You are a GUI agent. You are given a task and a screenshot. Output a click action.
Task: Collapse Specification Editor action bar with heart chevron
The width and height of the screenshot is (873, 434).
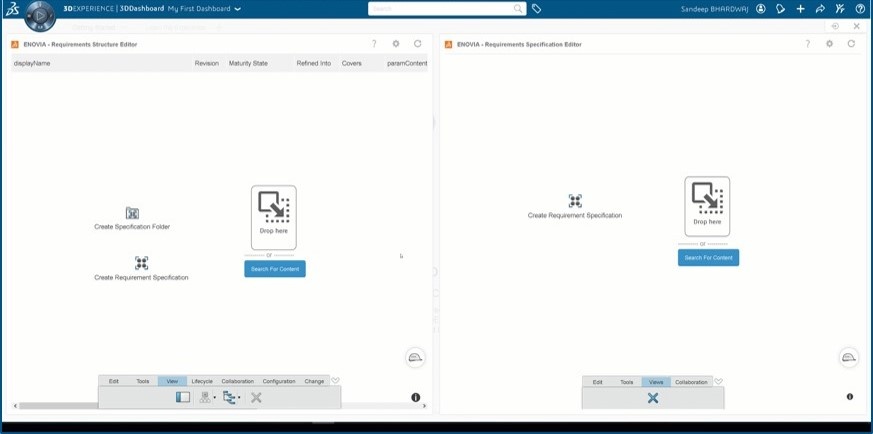coord(718,382)
